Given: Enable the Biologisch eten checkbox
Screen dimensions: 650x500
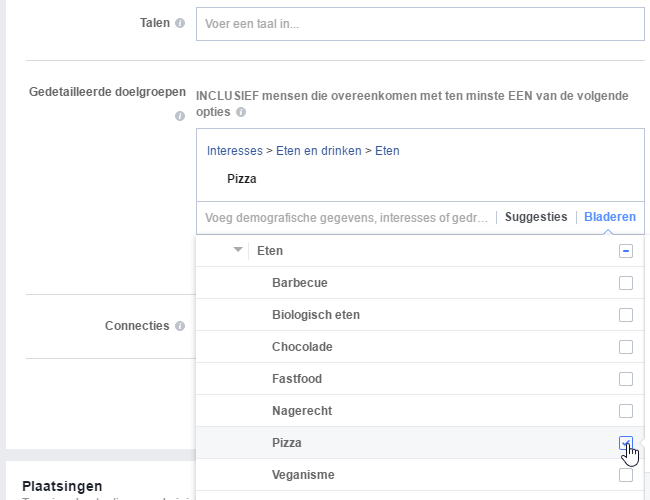Looking at the screenshot, I should [626, 315].
